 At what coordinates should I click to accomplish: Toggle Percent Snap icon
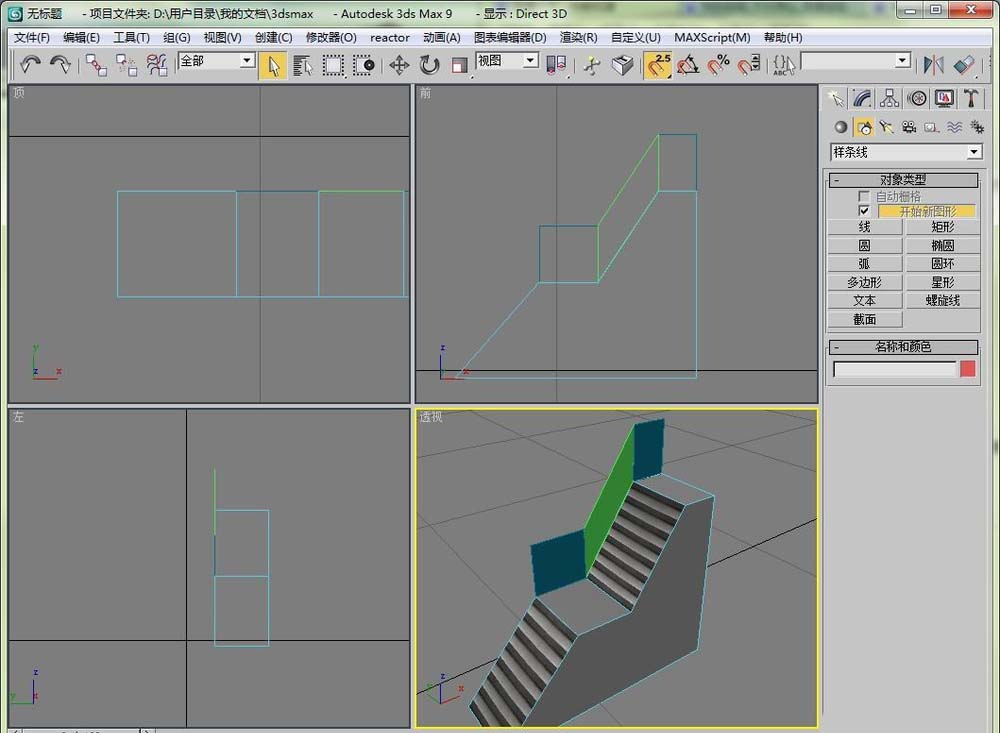(719, 65)
